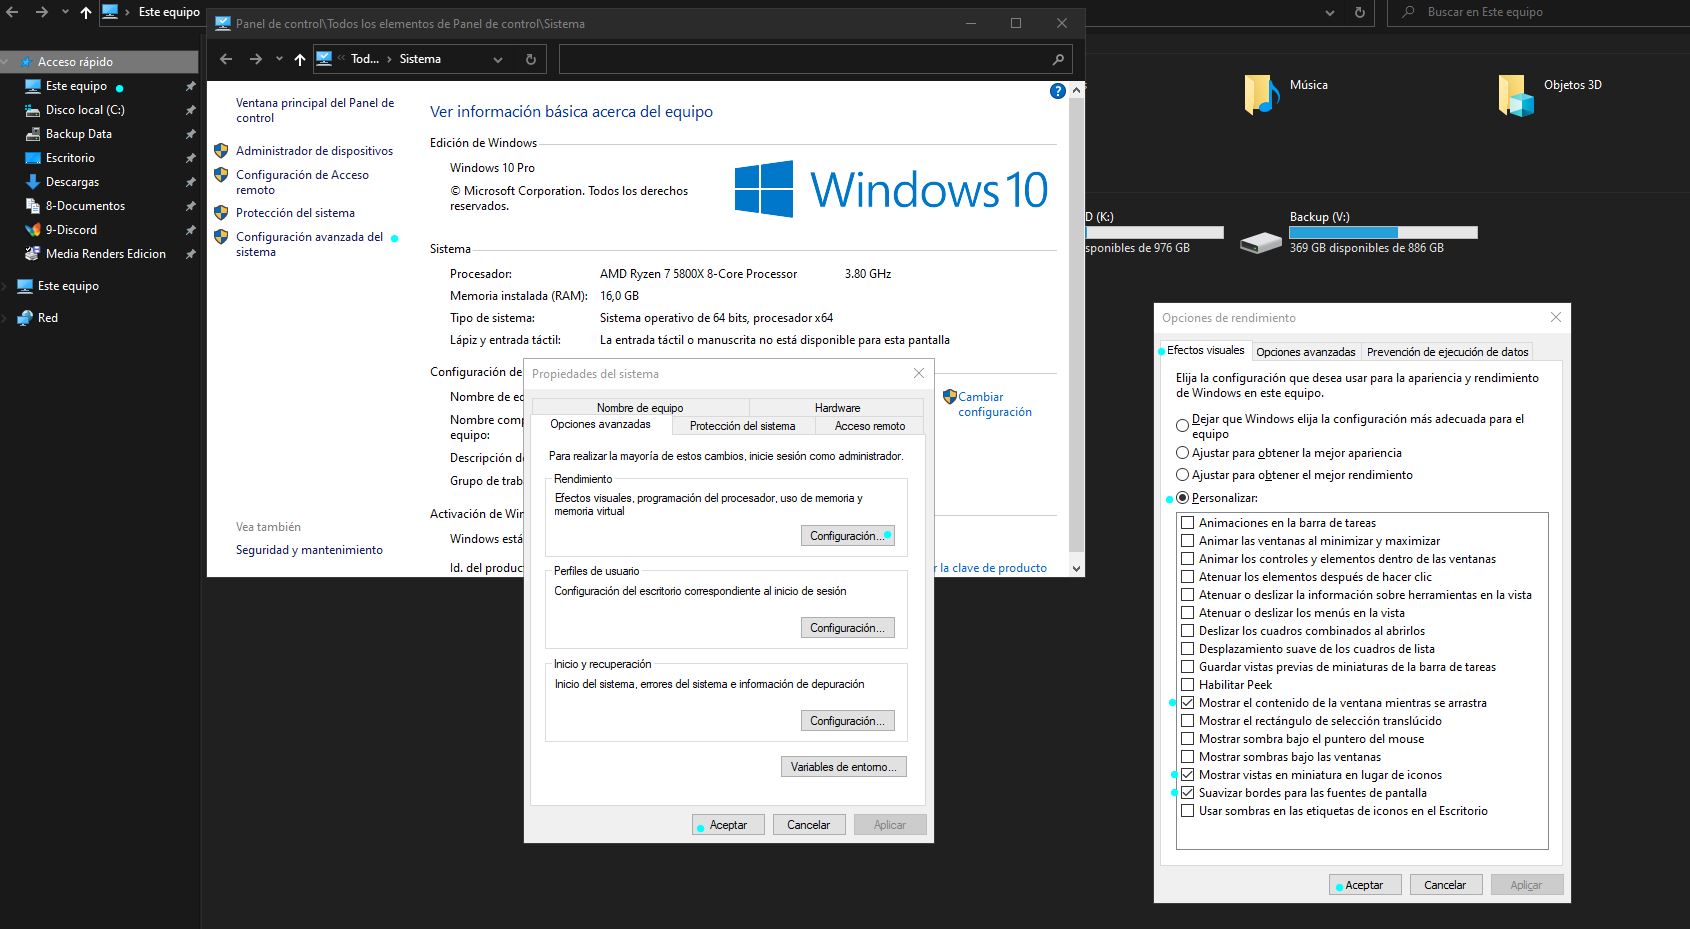Viewport: 1690px width, 929px height.
Task: Open File Explorer recent locations dropdown arrow
Action: point(65,13)
